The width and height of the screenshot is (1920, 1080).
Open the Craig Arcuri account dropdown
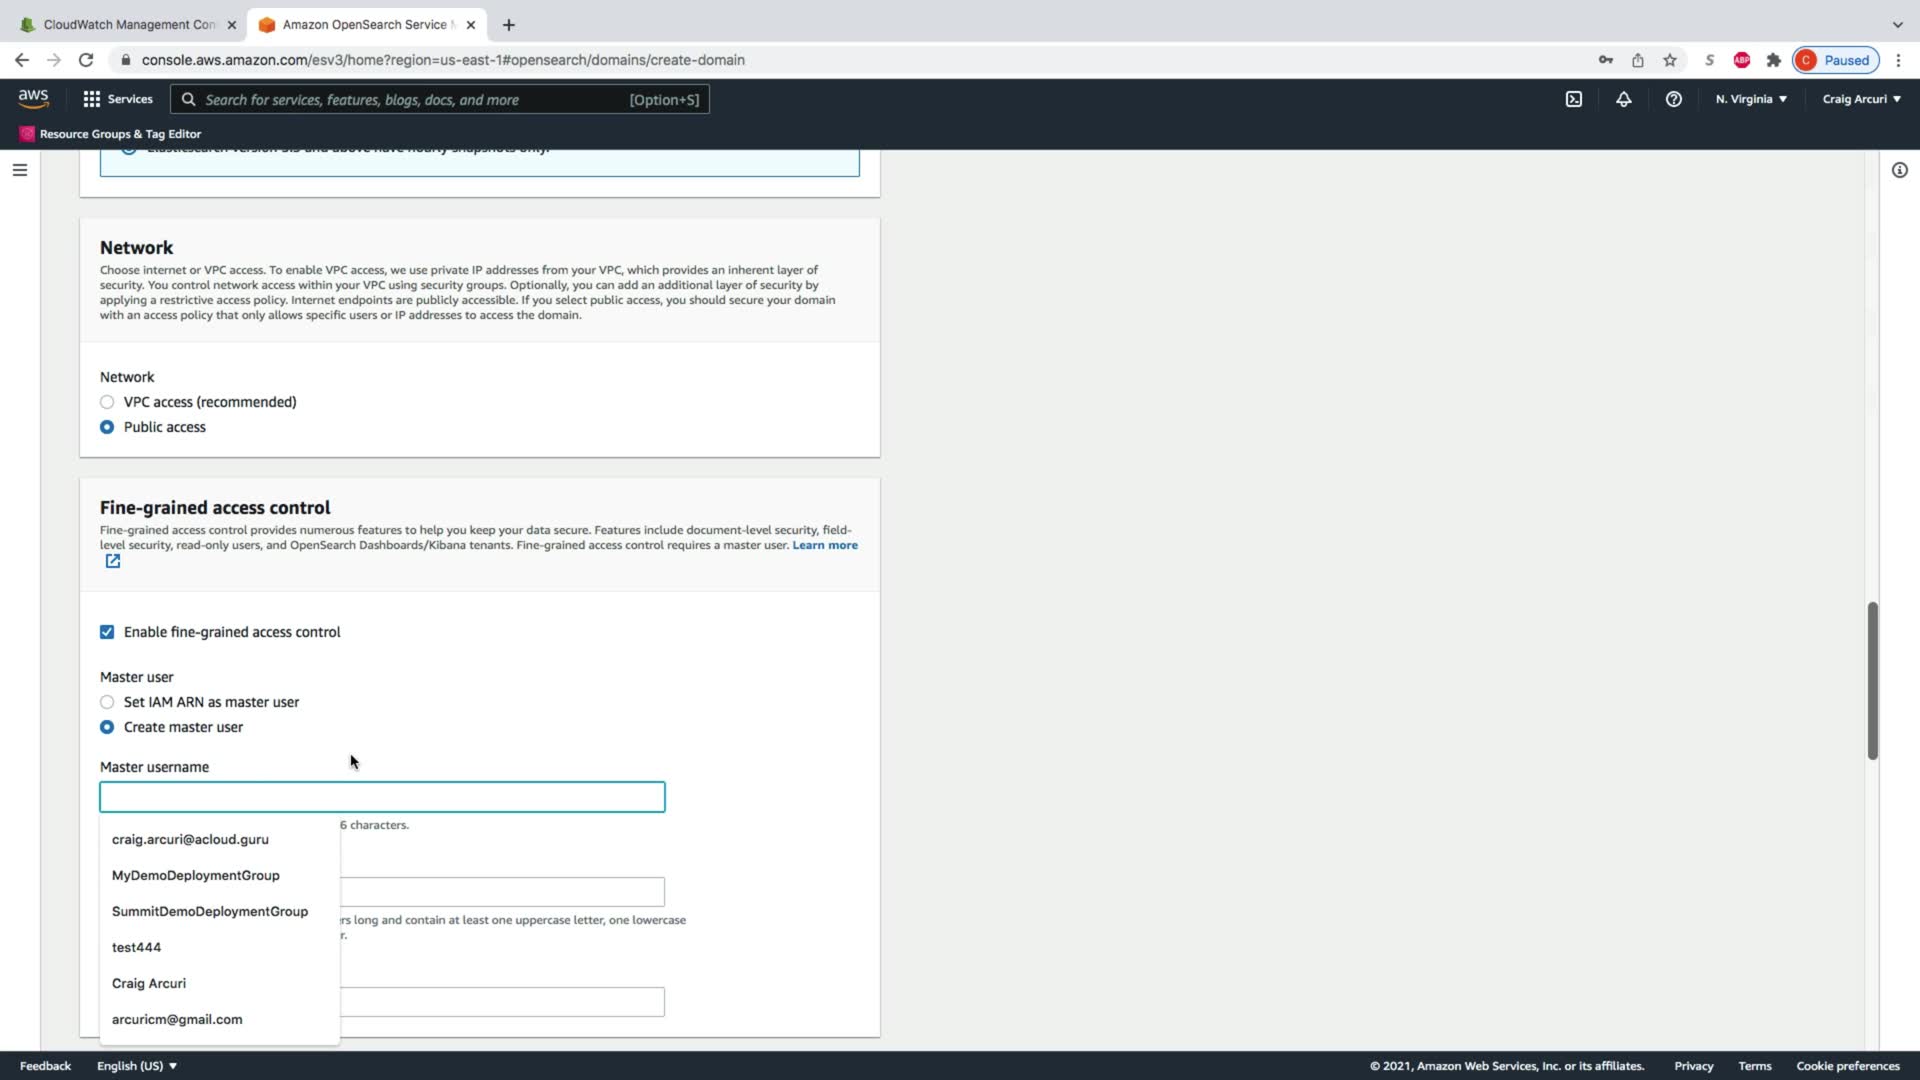1860,99
